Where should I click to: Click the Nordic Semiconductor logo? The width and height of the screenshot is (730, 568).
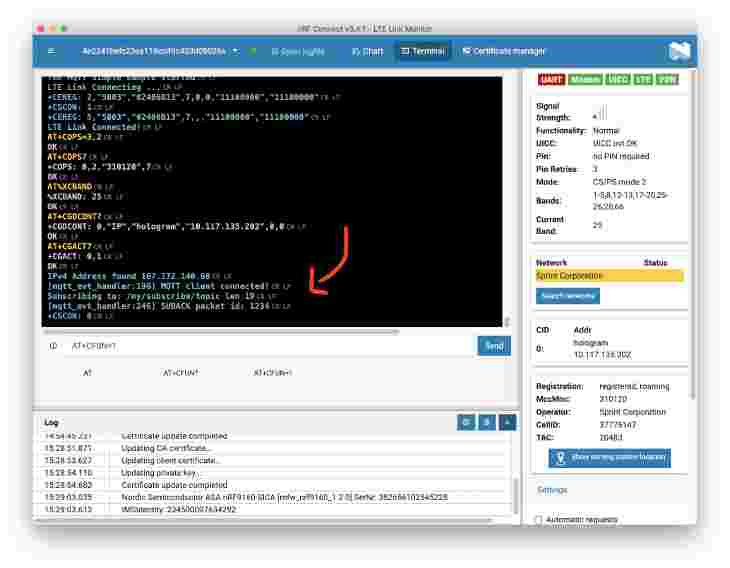tap(679, 51)
